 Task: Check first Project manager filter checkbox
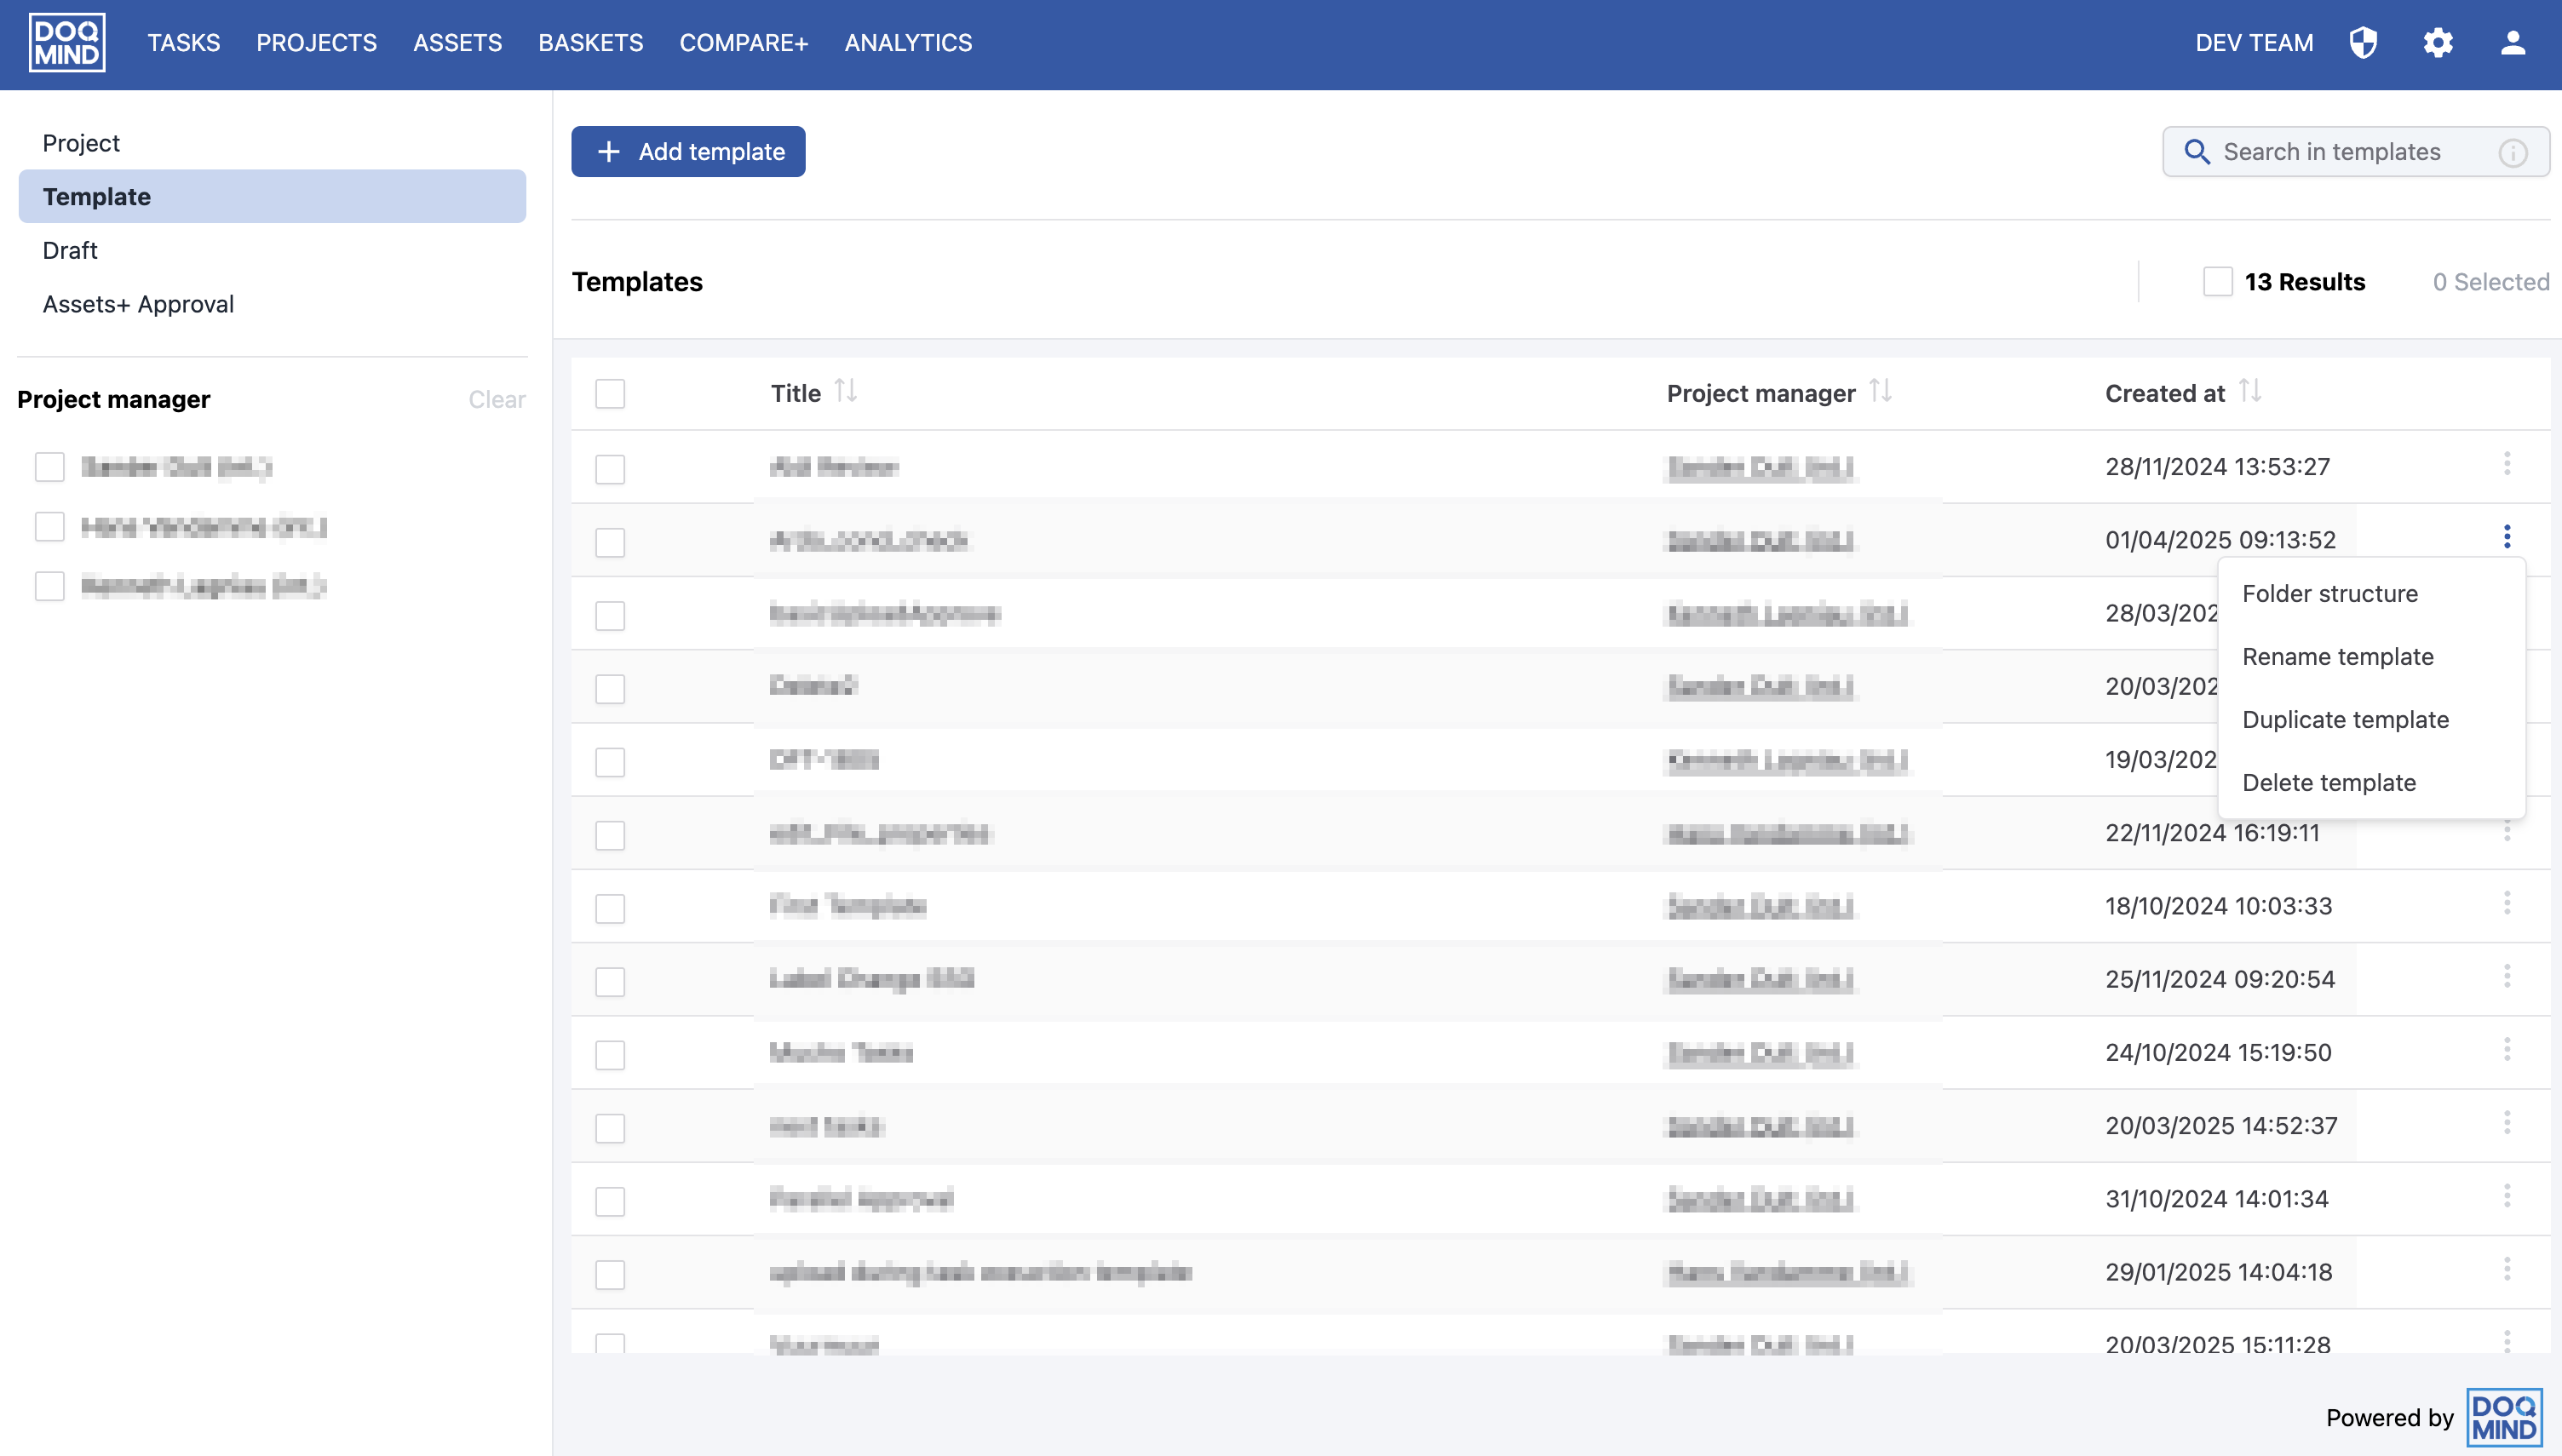[x=50, y=467]
